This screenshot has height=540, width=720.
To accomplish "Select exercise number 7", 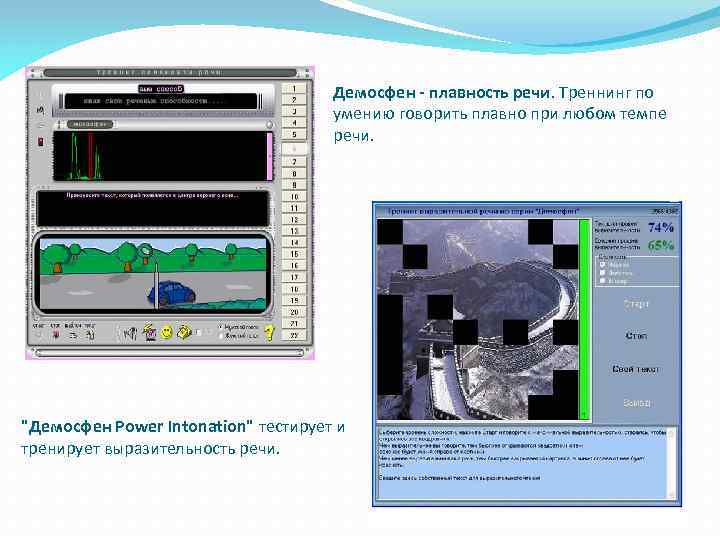I will click(294, 162).
